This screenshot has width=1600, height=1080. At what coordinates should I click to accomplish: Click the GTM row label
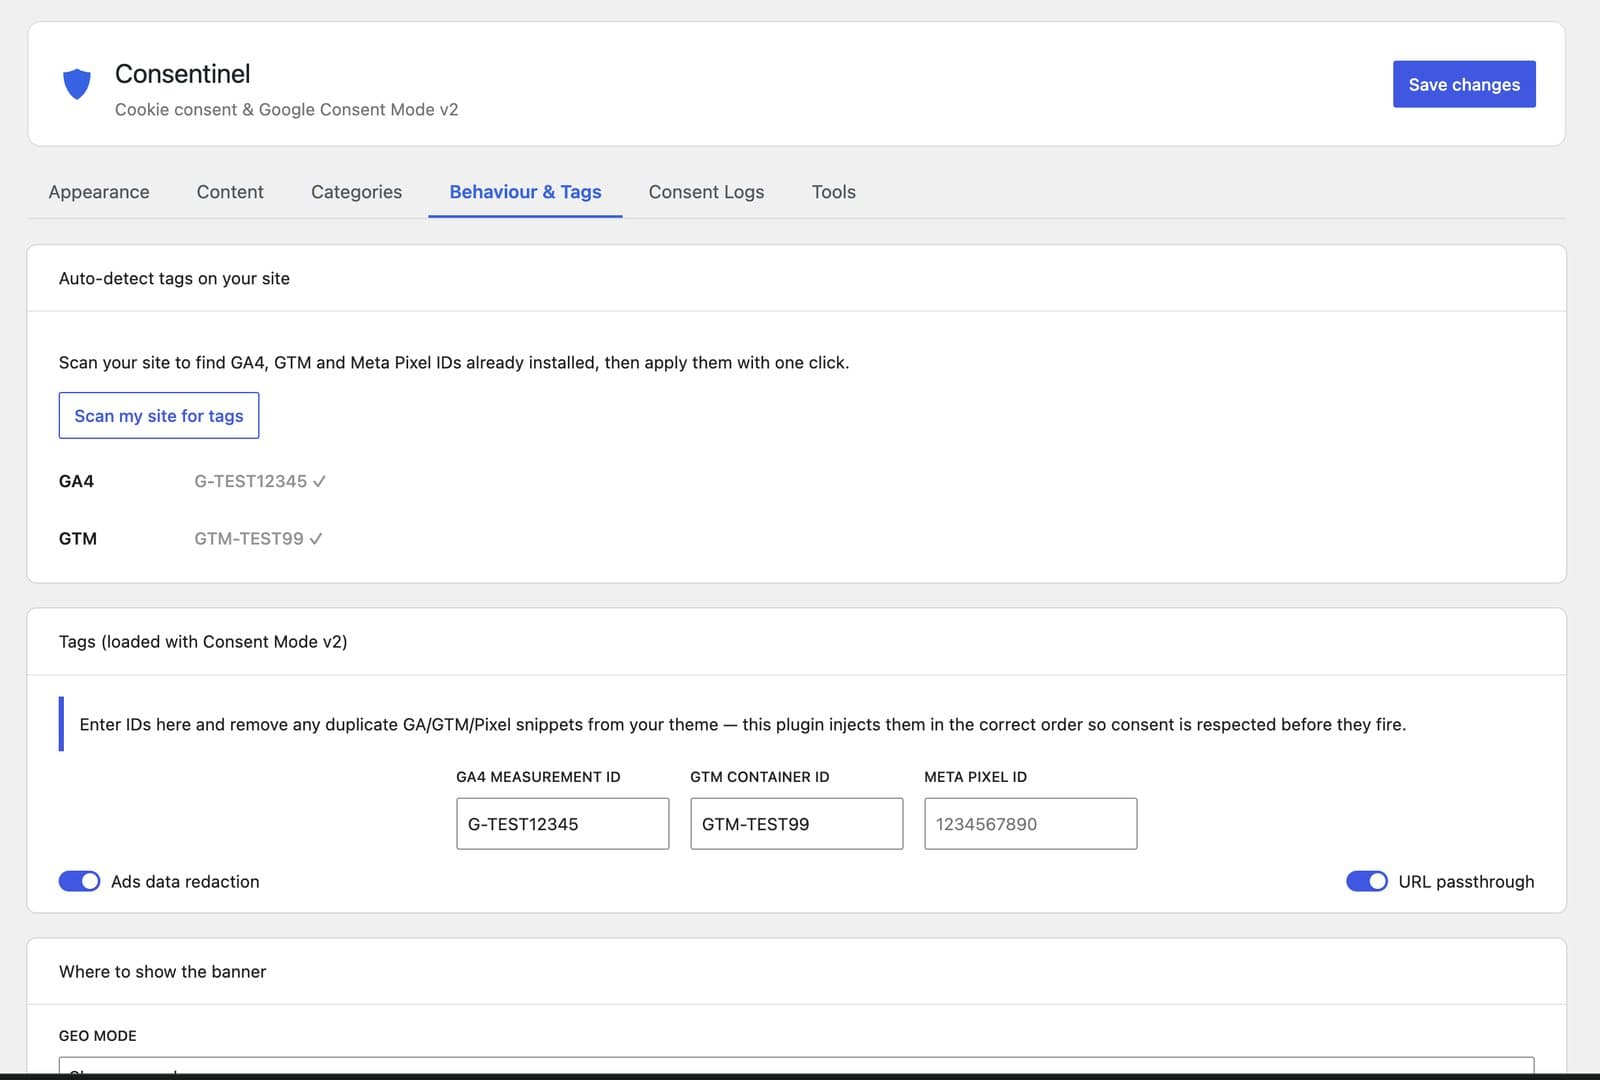point(78,539)
